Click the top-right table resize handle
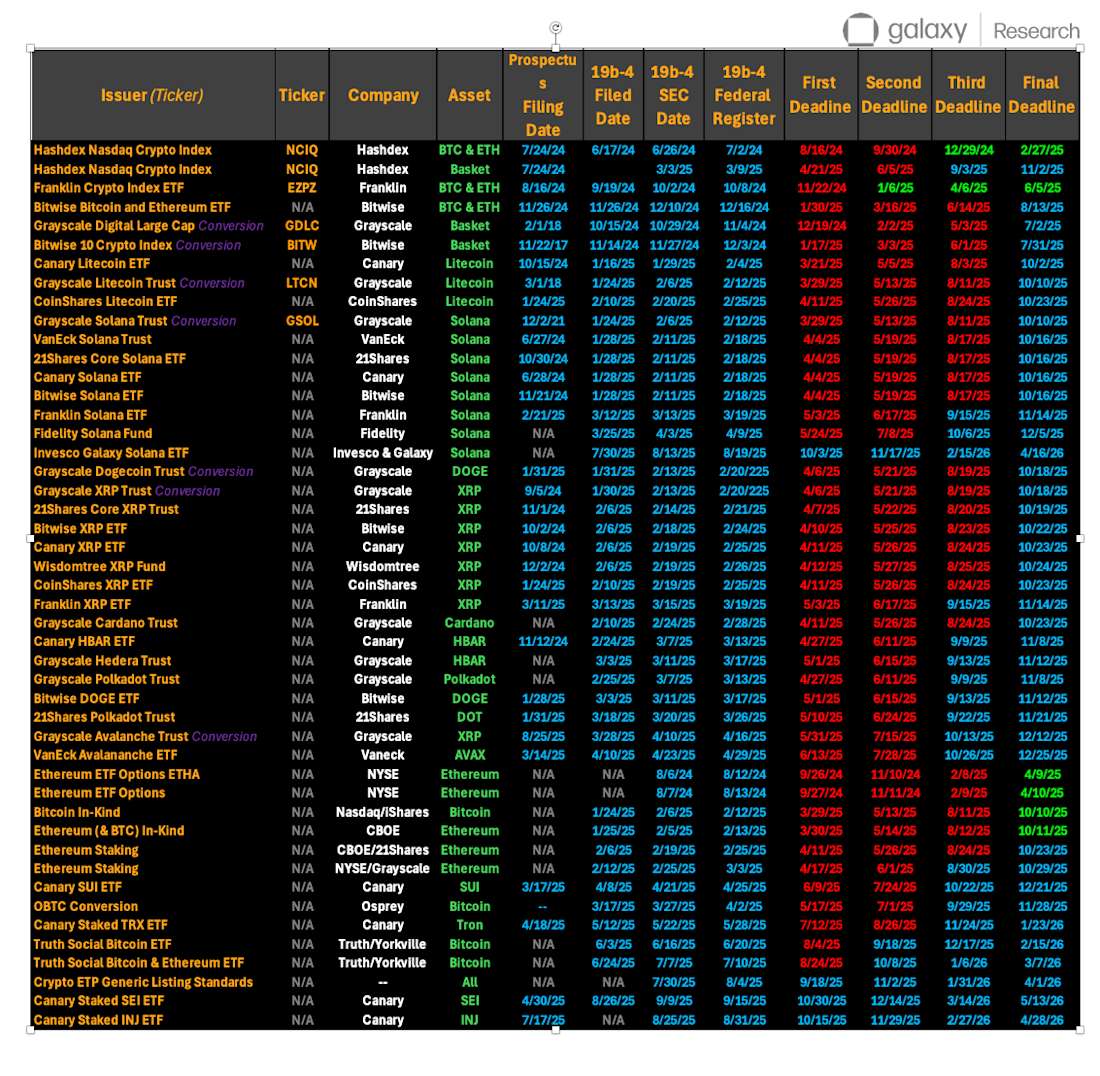Viewport: 1100px width, 1076px height. click(1081, 46)
